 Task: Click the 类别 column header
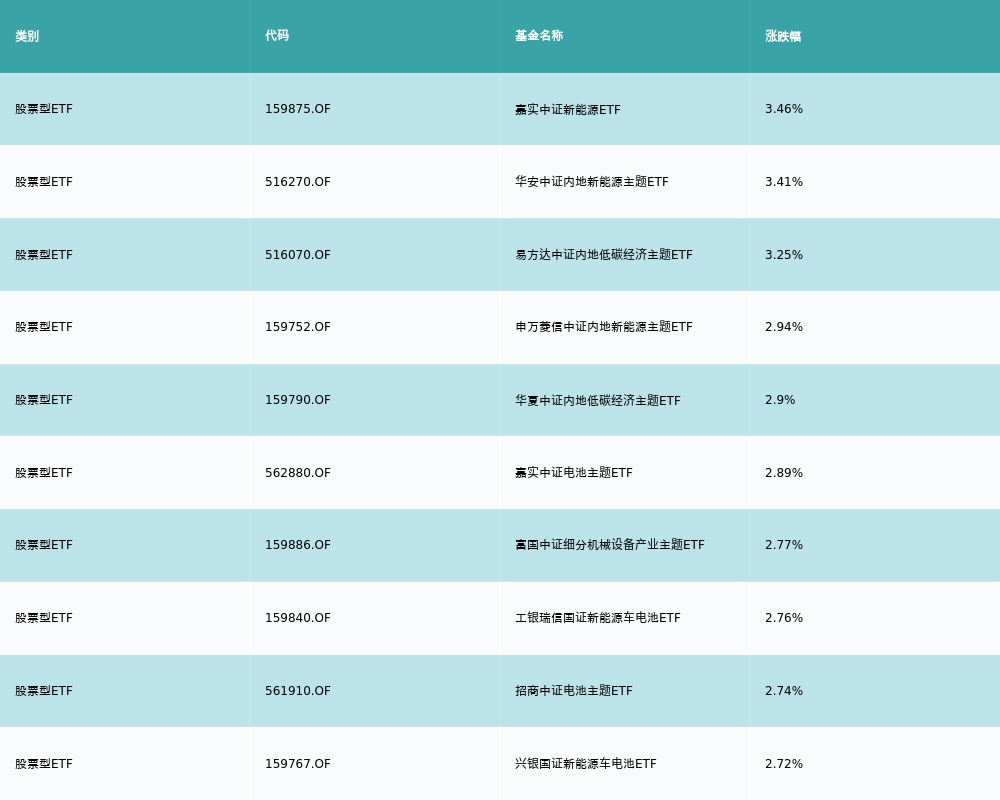27,36
